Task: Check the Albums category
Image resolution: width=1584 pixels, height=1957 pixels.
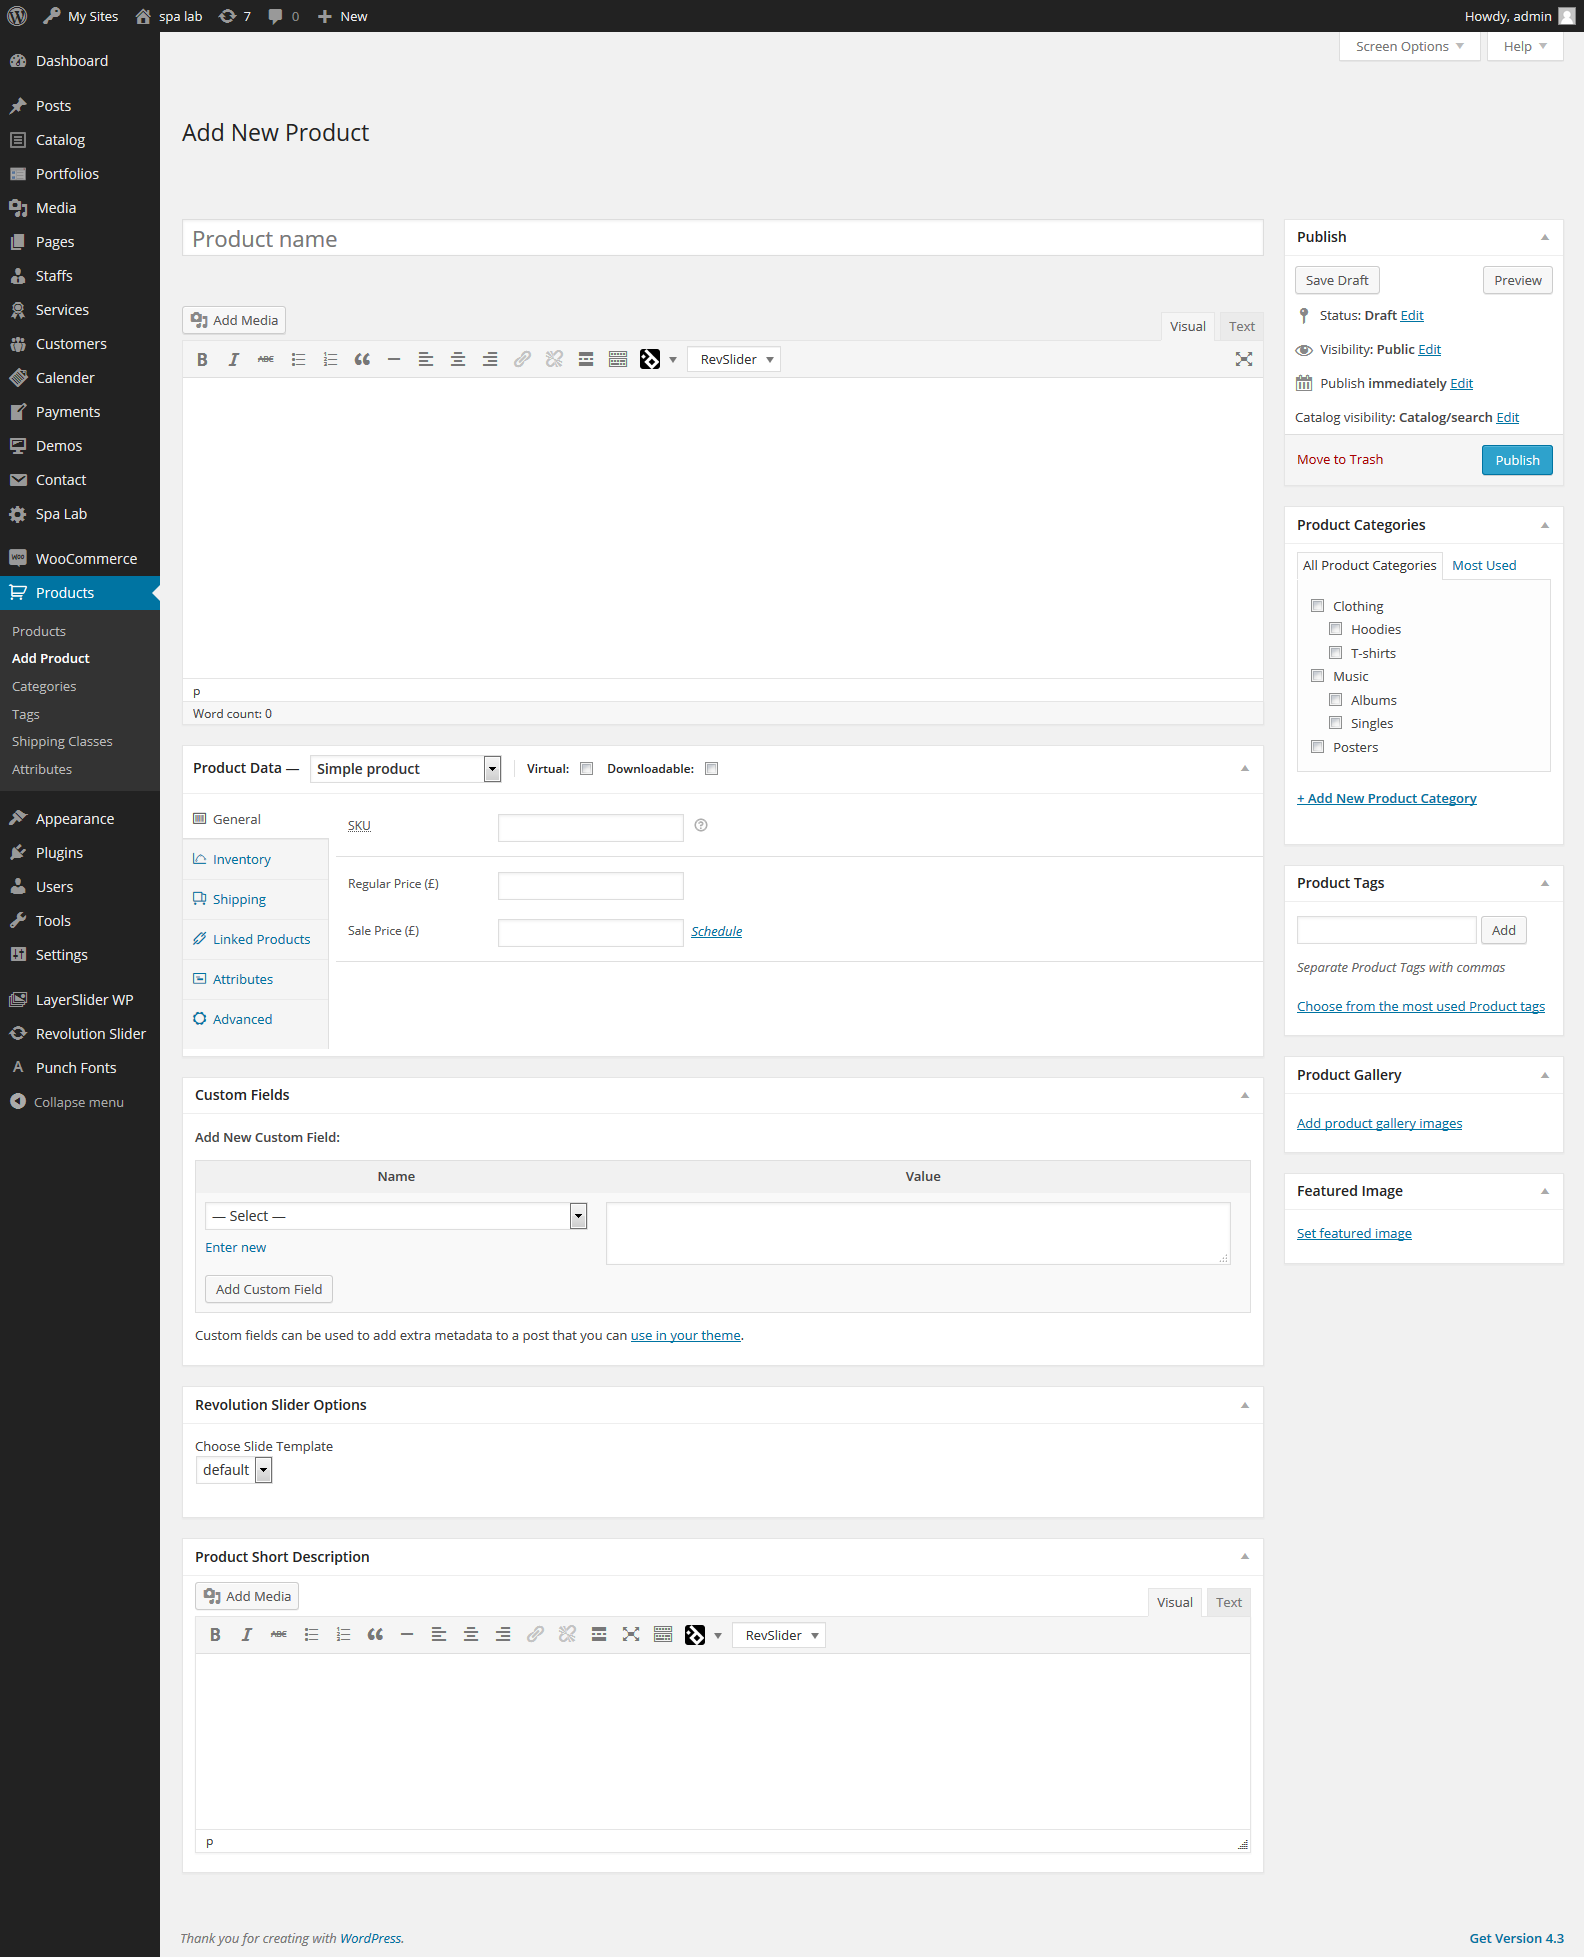Action: point(1336,700)
